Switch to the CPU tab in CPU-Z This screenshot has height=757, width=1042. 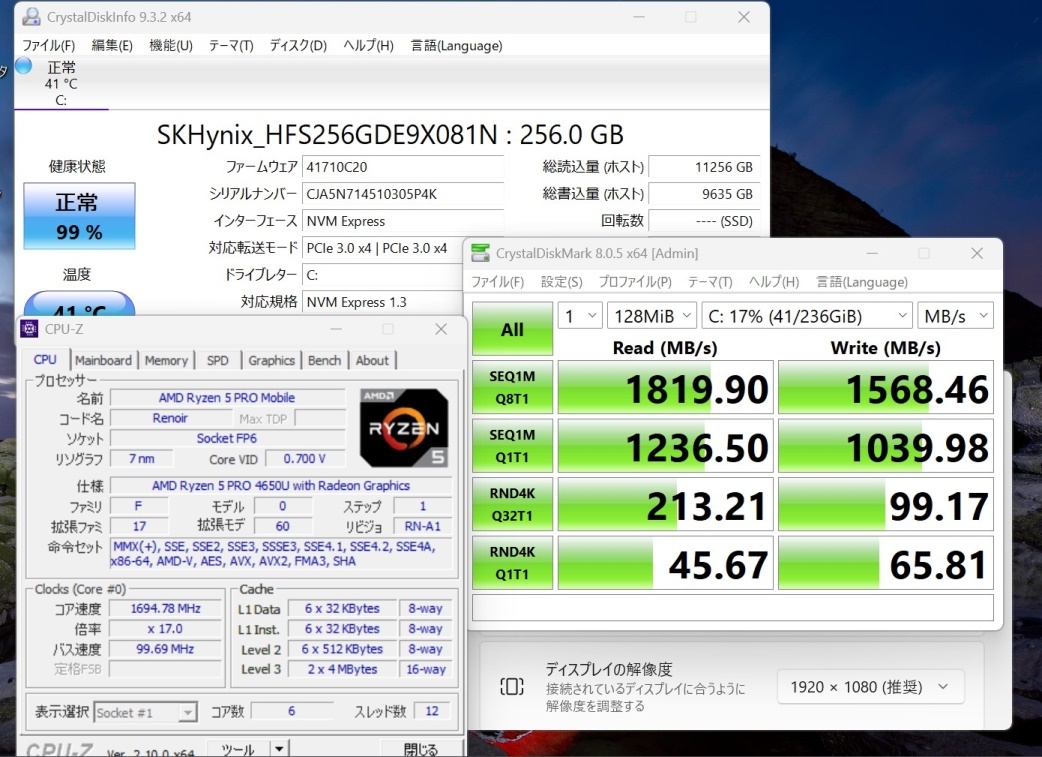pyautogui.click(x=45, y=360)
